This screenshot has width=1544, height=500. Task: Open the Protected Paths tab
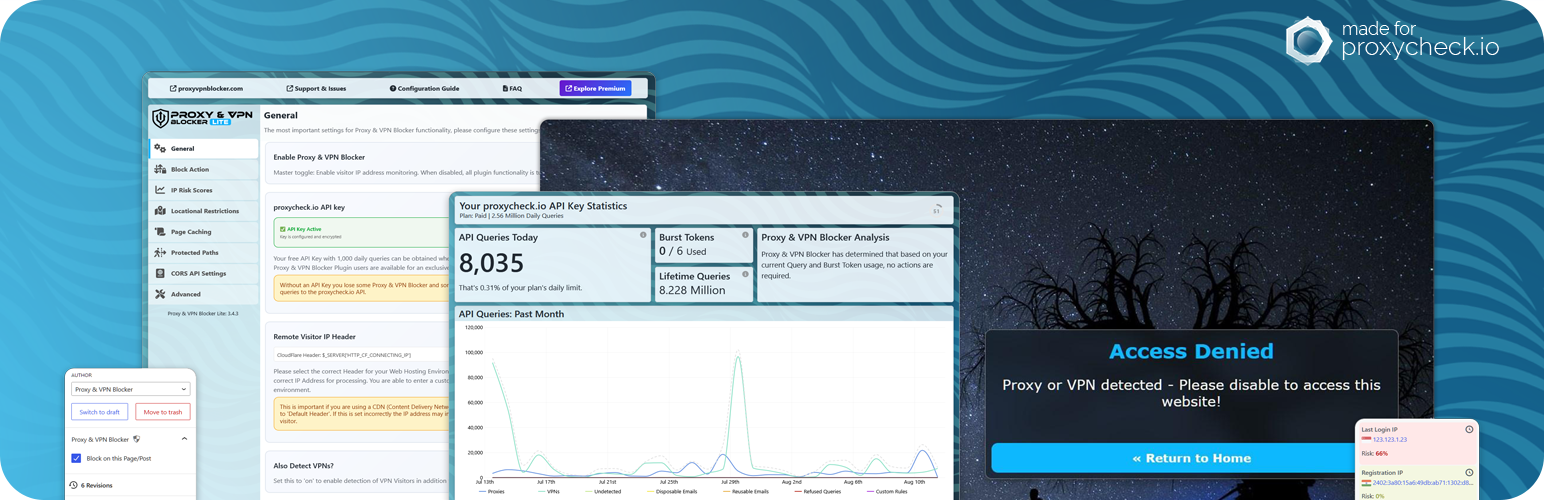point(204,253)
